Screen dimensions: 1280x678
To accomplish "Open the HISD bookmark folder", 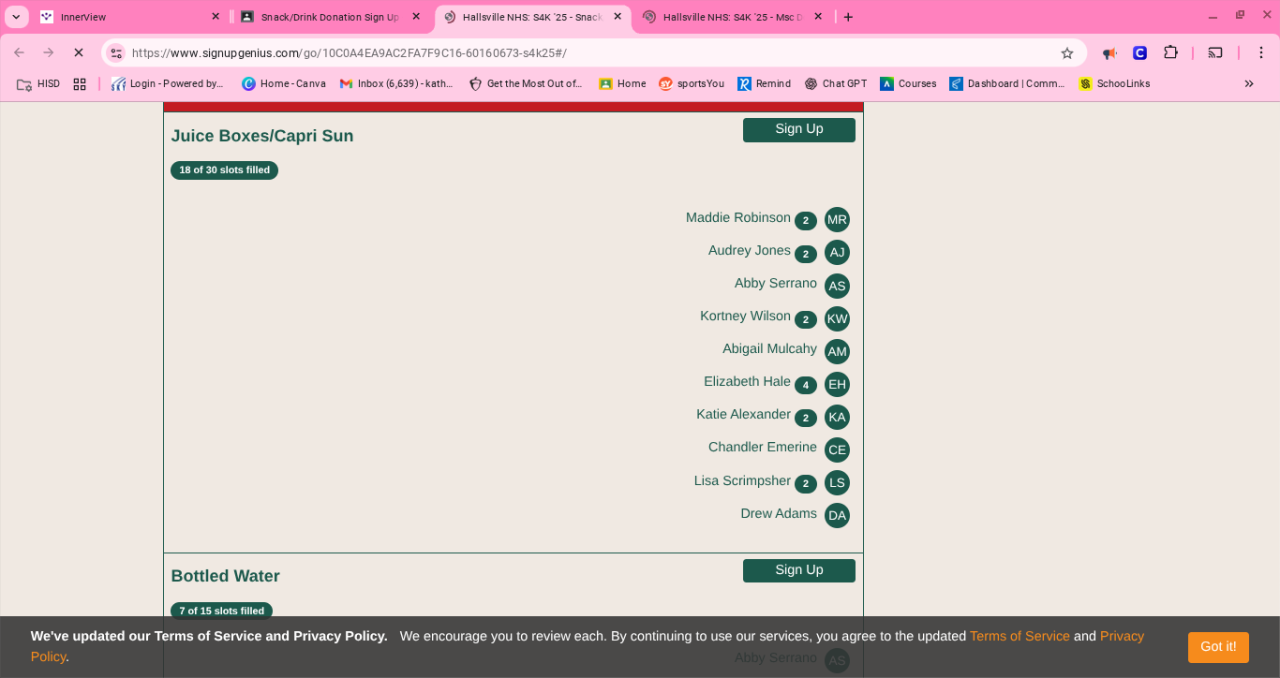I will click(x=38, y=84).
